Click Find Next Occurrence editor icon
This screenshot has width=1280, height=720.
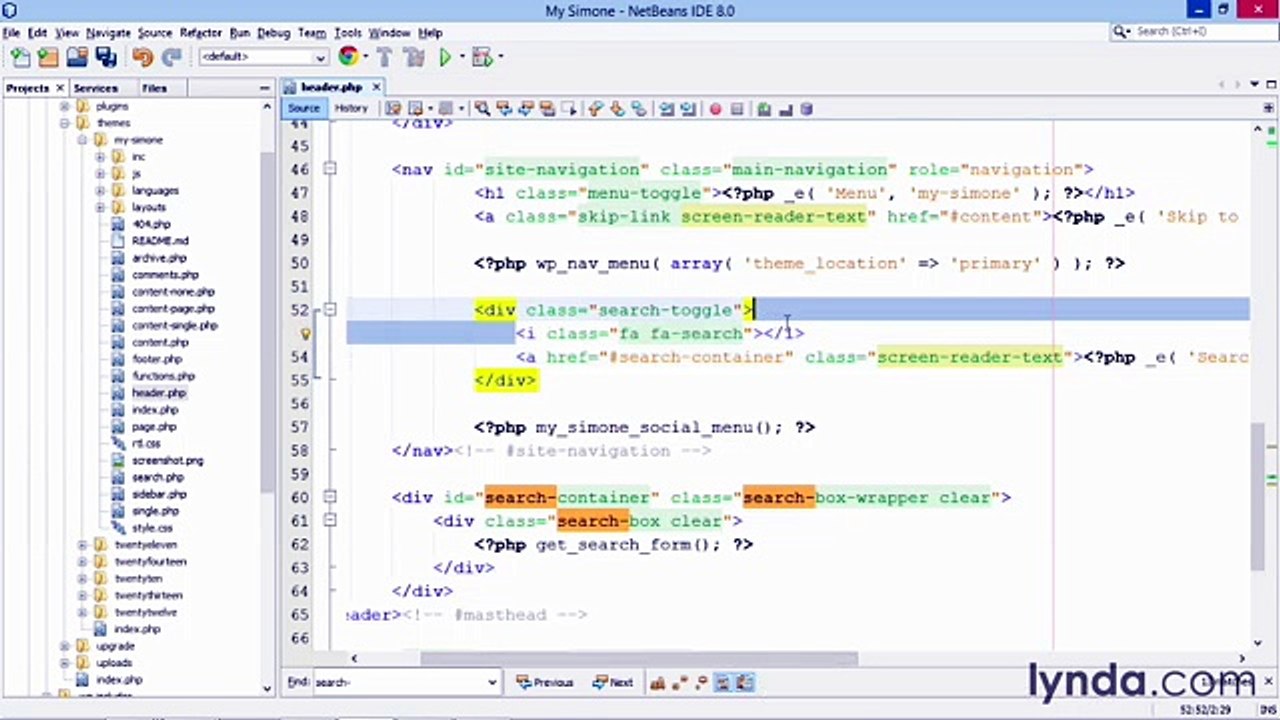coord(525,108)
